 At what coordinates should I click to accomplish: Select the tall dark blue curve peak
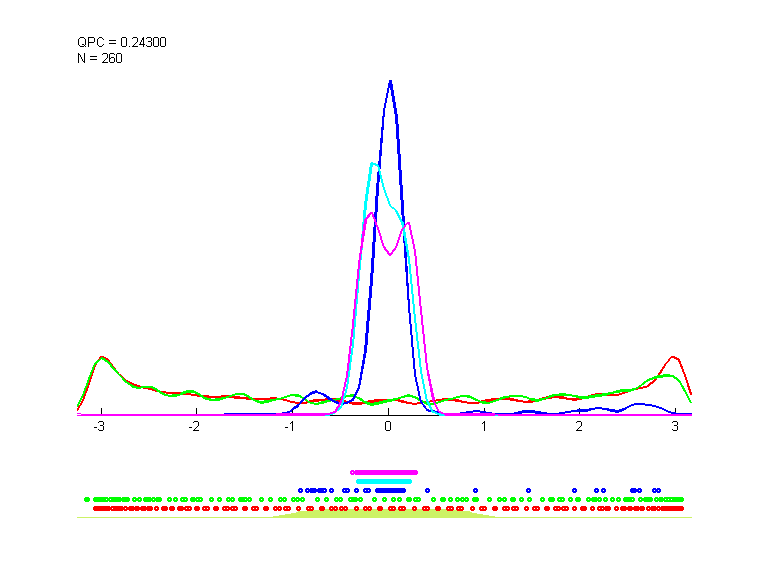click(x=390, y=83)
